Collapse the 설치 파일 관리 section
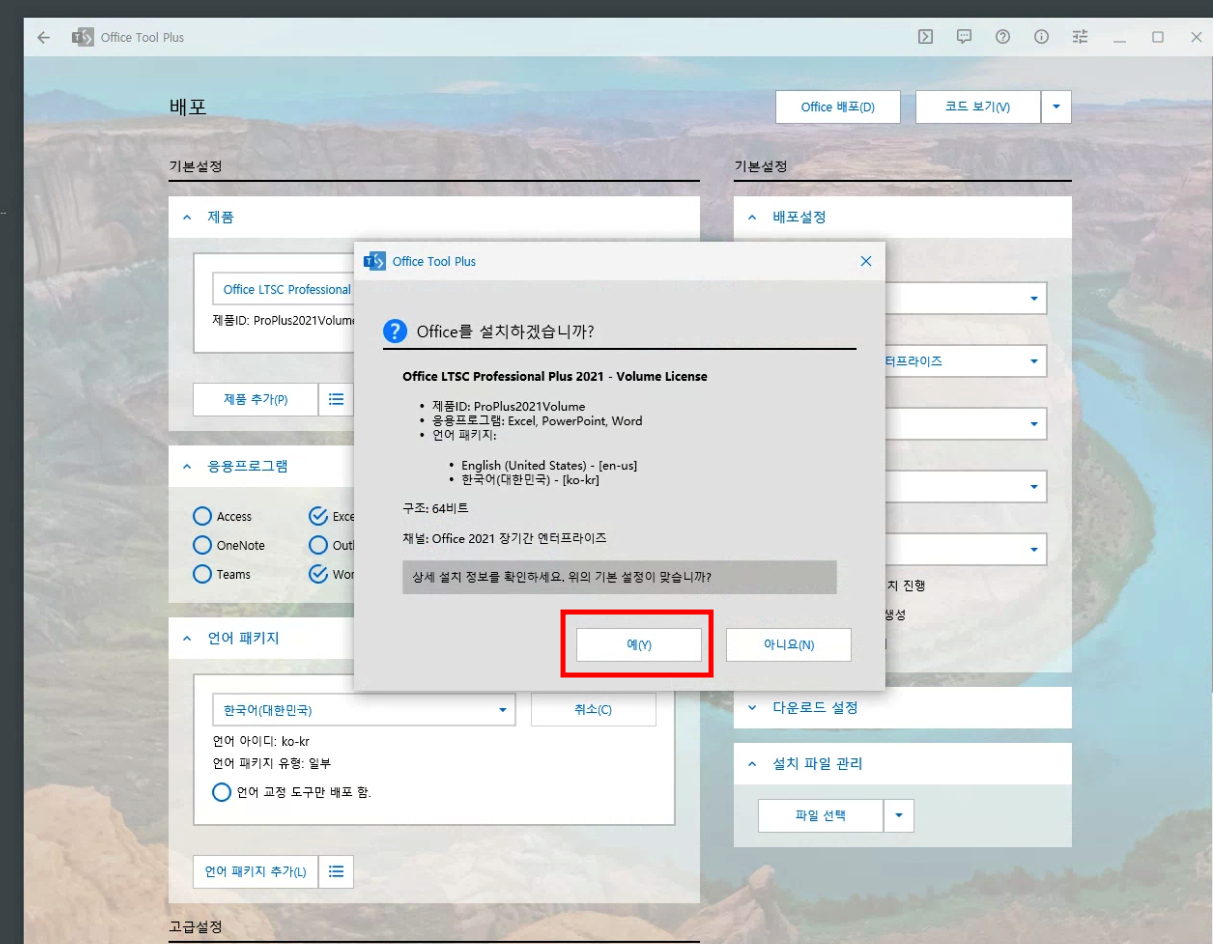The height and width of the screenshot is (944, 1213). click(752, 763)
